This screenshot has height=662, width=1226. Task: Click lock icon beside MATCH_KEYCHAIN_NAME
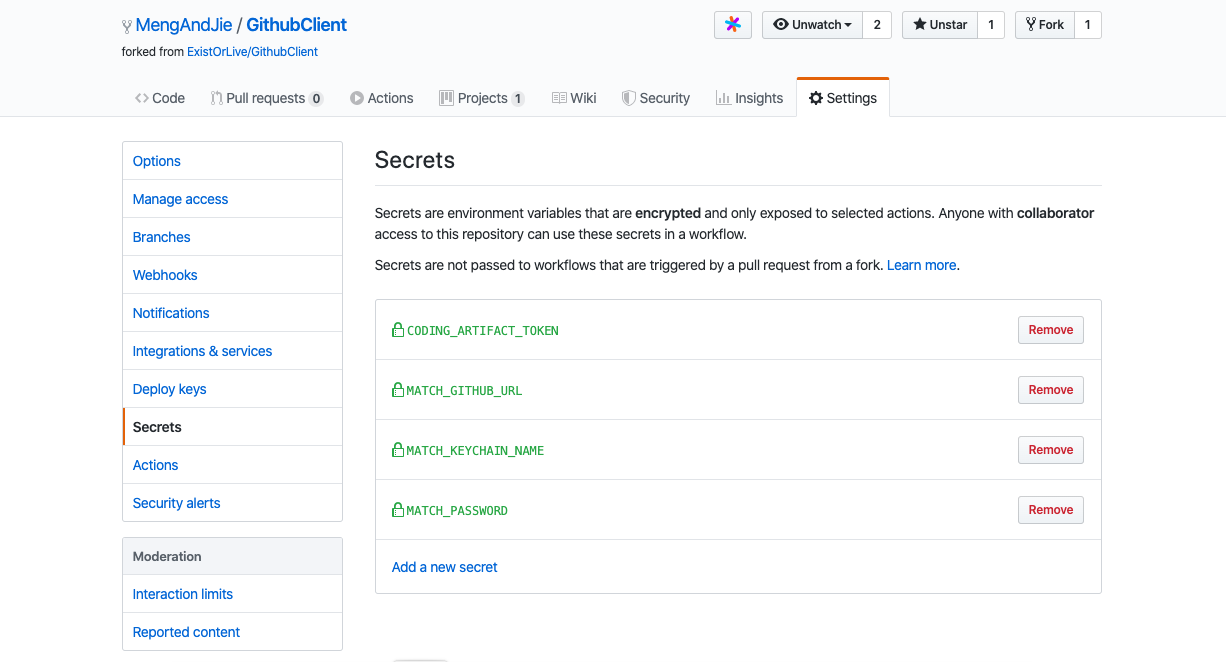(x=398, y=450)
